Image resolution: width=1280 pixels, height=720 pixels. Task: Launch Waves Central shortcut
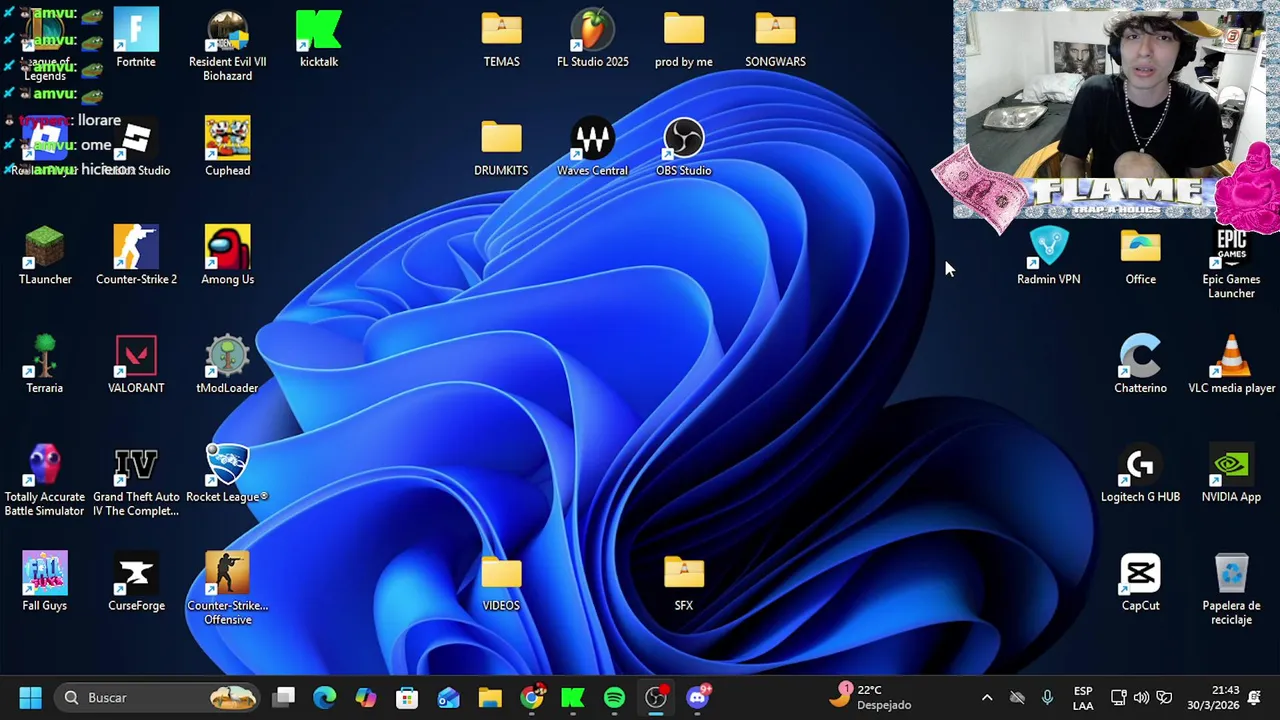coord(592,148)
